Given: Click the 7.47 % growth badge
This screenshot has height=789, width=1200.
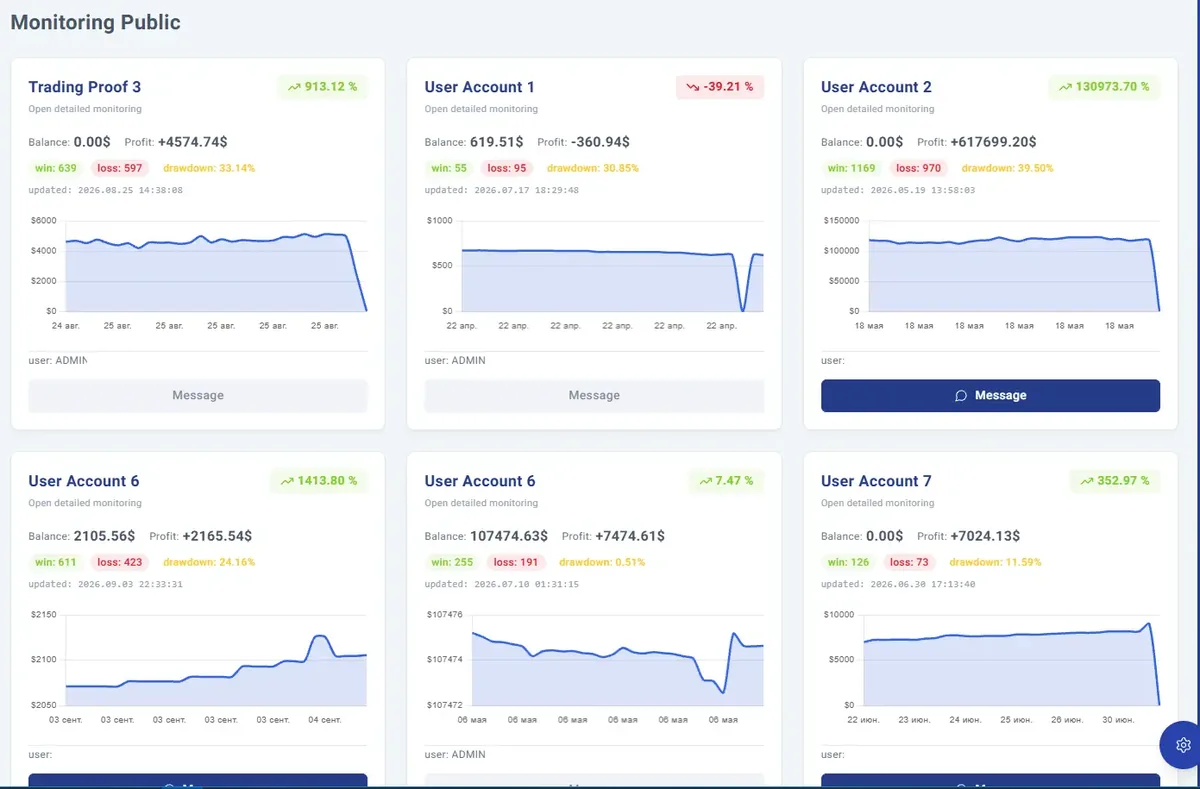Looking at the screenshot, I should pos(726,481).
